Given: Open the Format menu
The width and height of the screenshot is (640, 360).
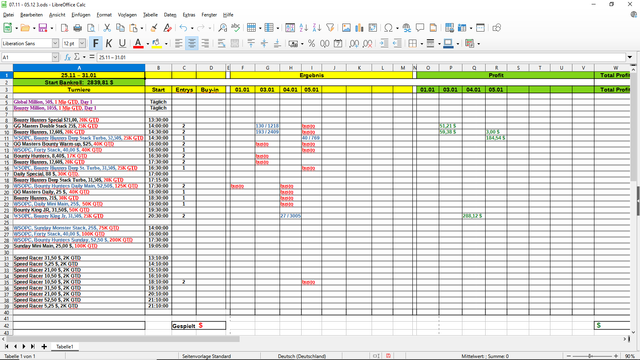Looking at the screenshot, I should coord(104,15).
